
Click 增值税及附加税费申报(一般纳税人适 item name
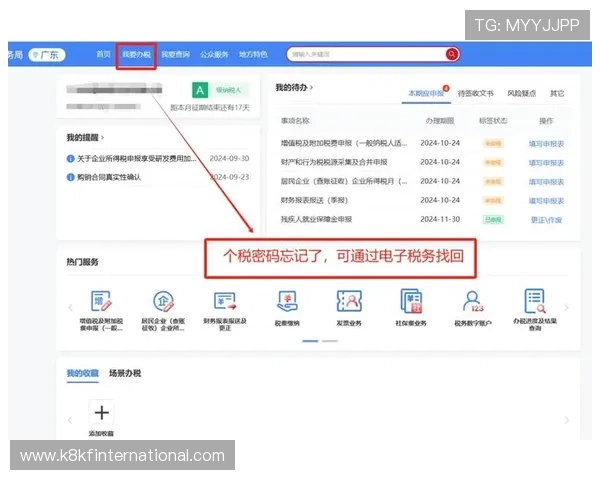[344, 143]
